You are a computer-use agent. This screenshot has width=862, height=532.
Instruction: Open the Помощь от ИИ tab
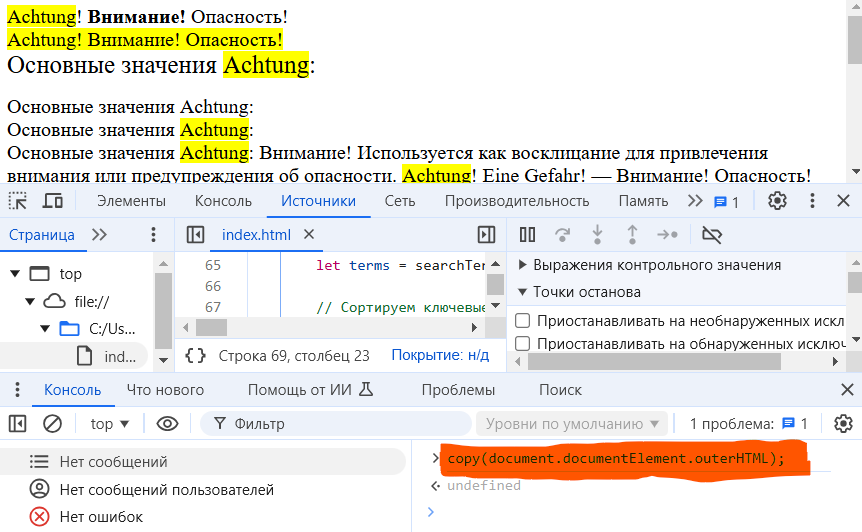310,390
